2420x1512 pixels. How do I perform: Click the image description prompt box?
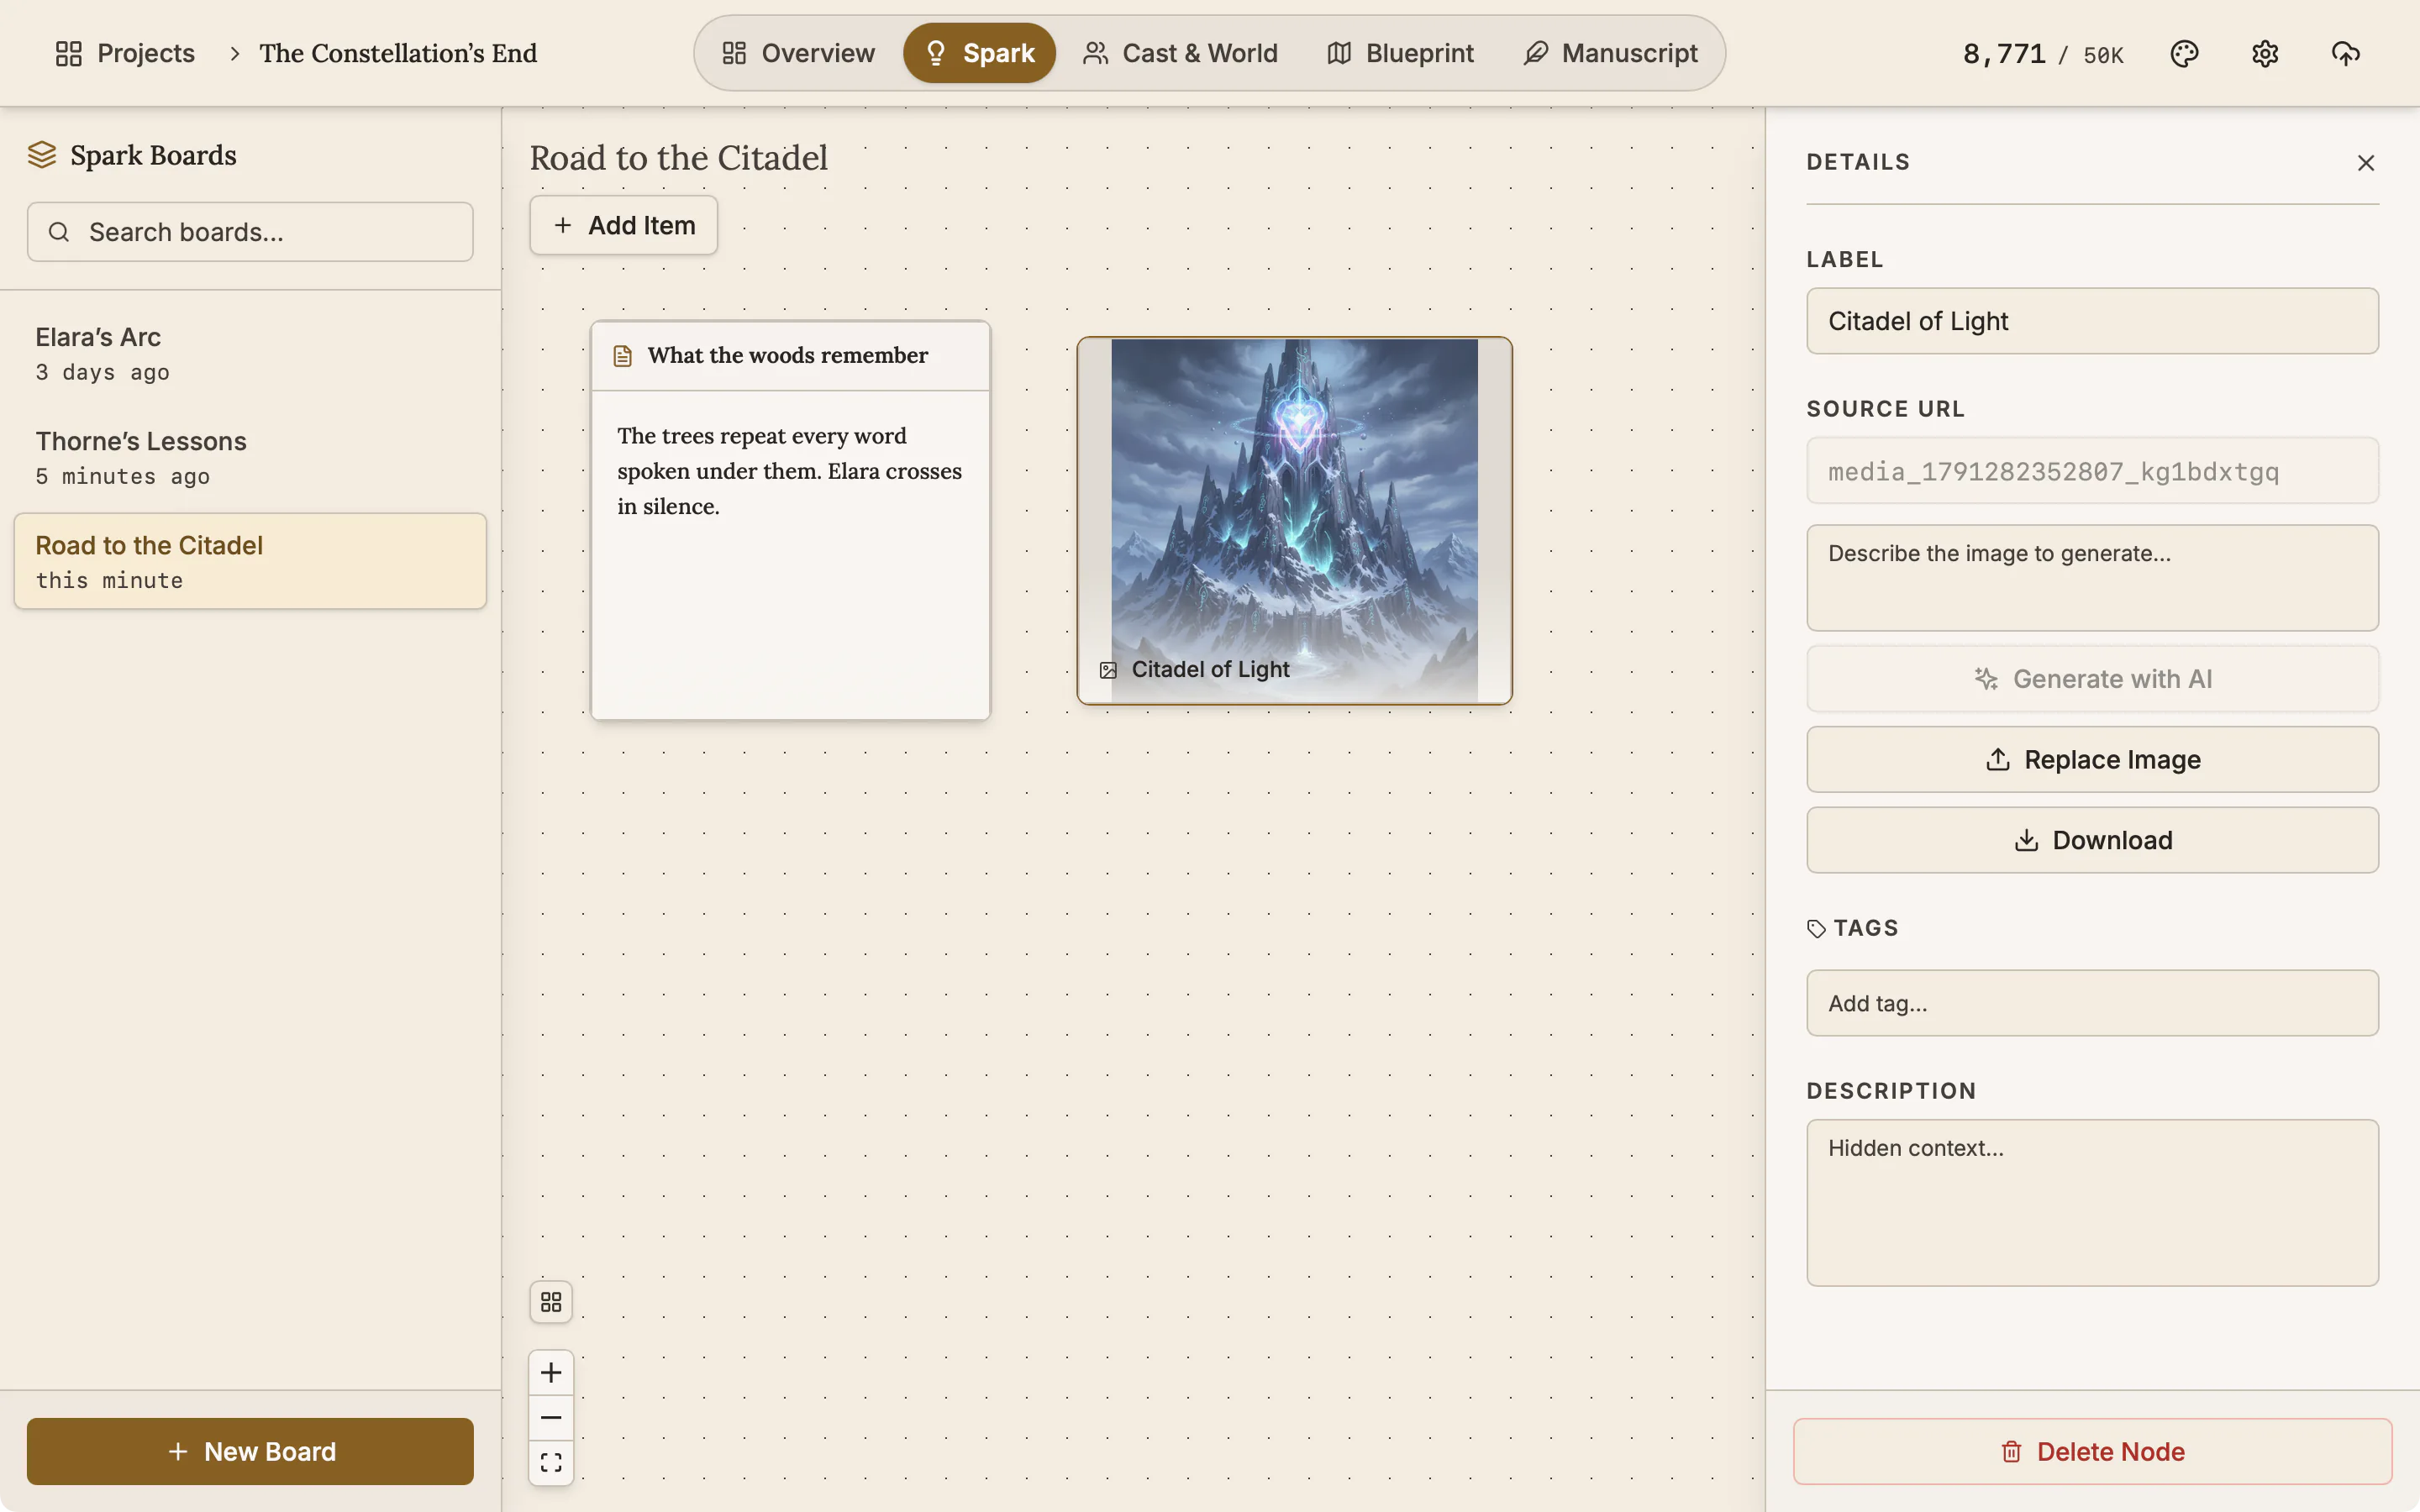click(2092, 578)
